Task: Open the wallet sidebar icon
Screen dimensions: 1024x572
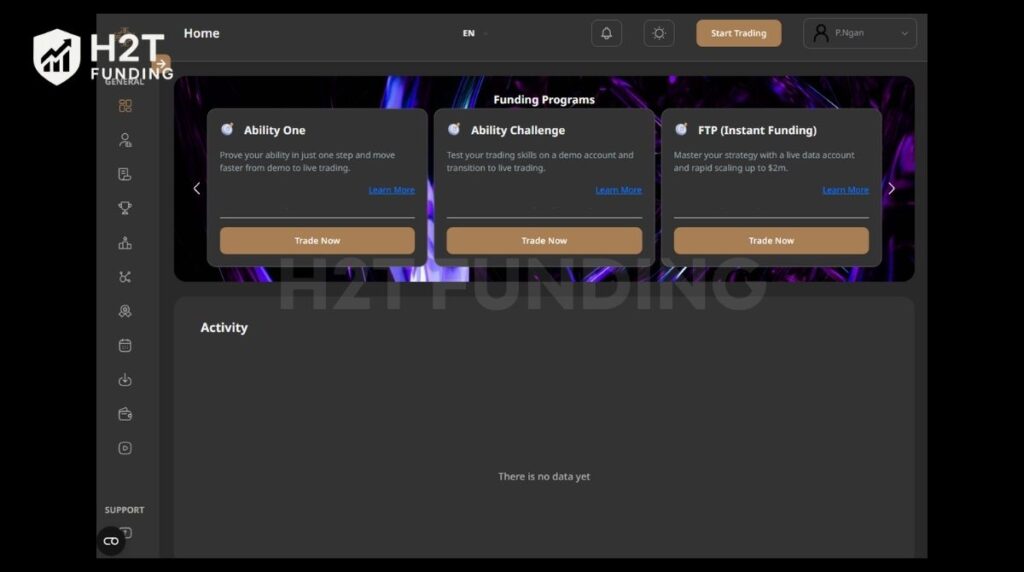Action: point(125,414)
